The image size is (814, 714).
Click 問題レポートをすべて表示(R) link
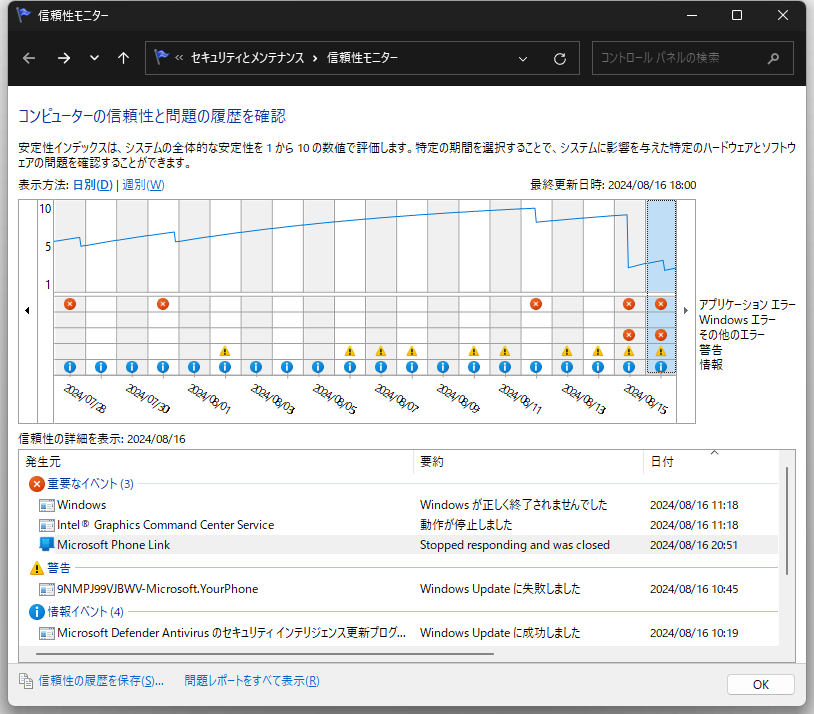coord(252,681)
